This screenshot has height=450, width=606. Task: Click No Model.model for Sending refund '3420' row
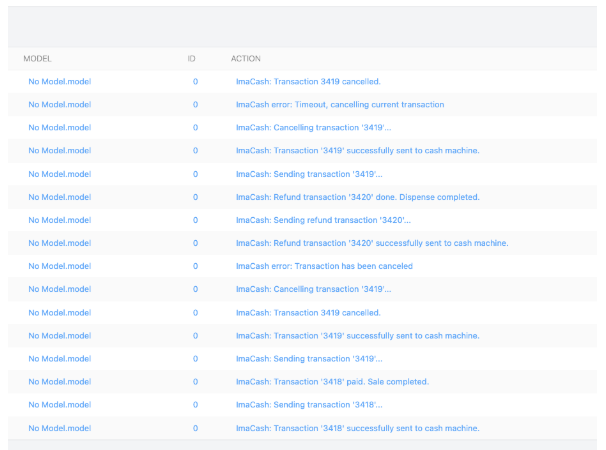coord(59,220)
